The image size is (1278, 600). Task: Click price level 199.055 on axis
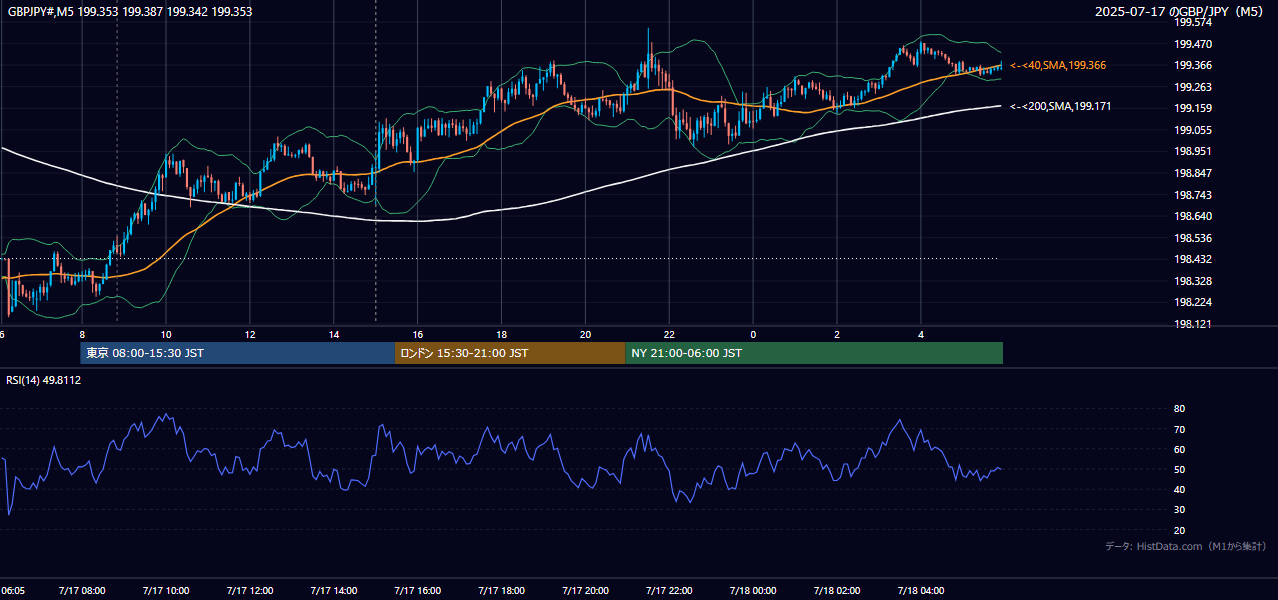1193,130
